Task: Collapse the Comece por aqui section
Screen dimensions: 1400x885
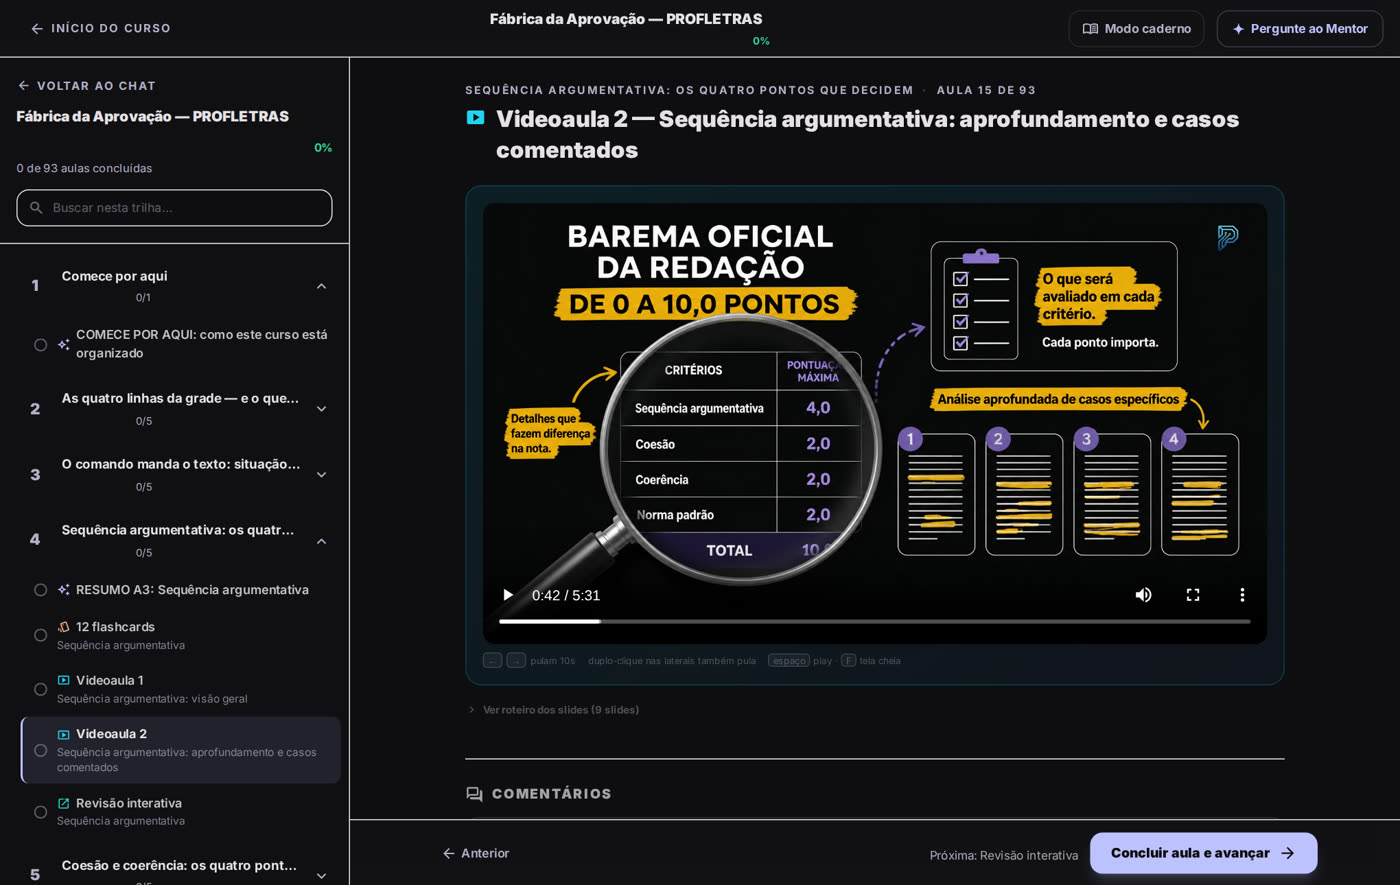Action: (x=321, y=286)
